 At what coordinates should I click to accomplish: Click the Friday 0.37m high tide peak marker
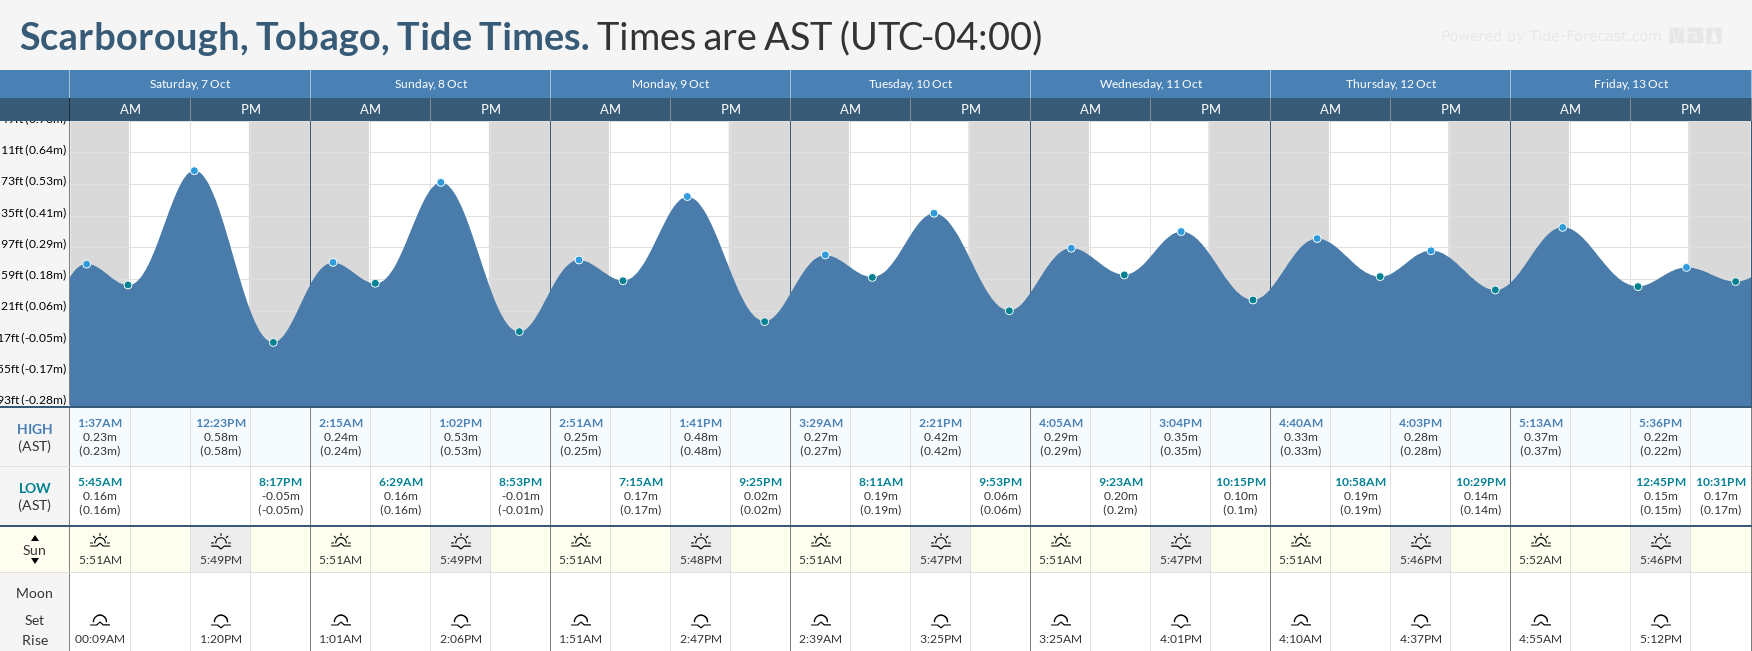pyautogui.click(x=1563, y=228)
